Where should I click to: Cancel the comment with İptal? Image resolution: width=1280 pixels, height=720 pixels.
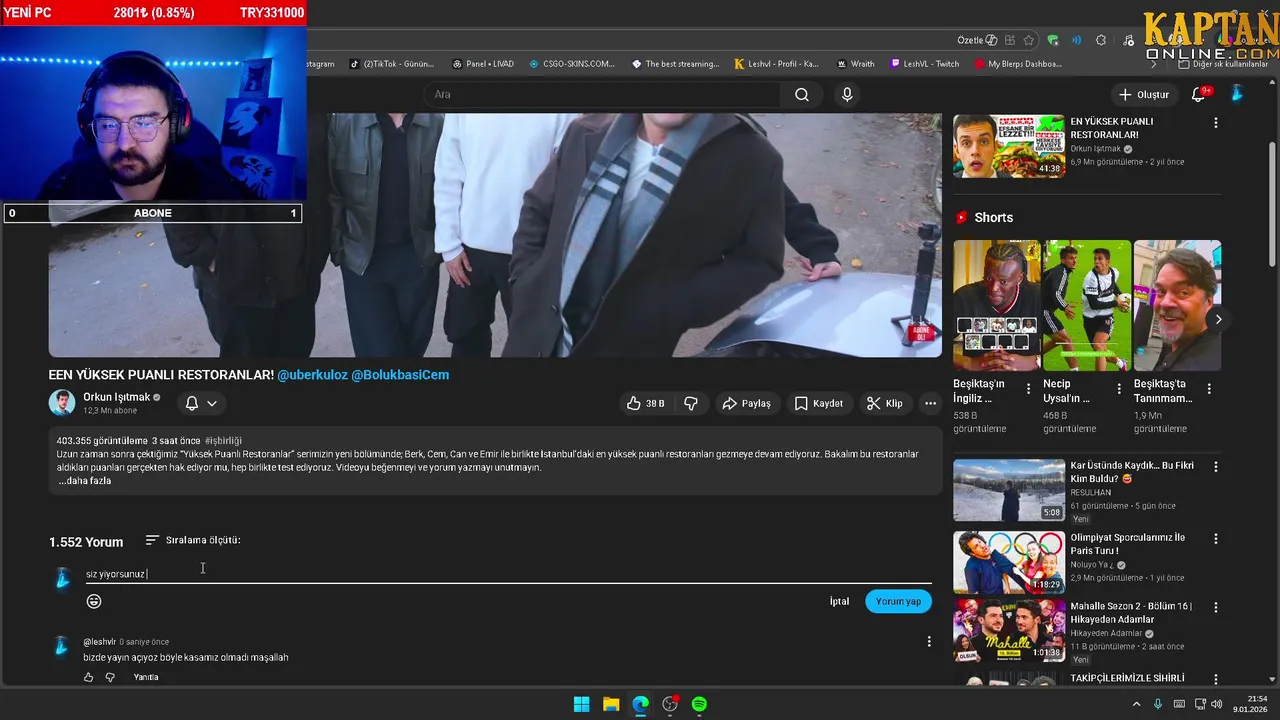(x=839, y=601)
